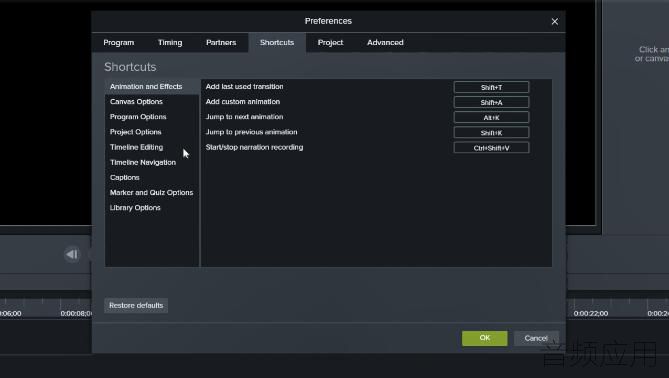This screenshot has width=669, height=378.
Task: Select the Project tab
Action: (x=330, y=43)
